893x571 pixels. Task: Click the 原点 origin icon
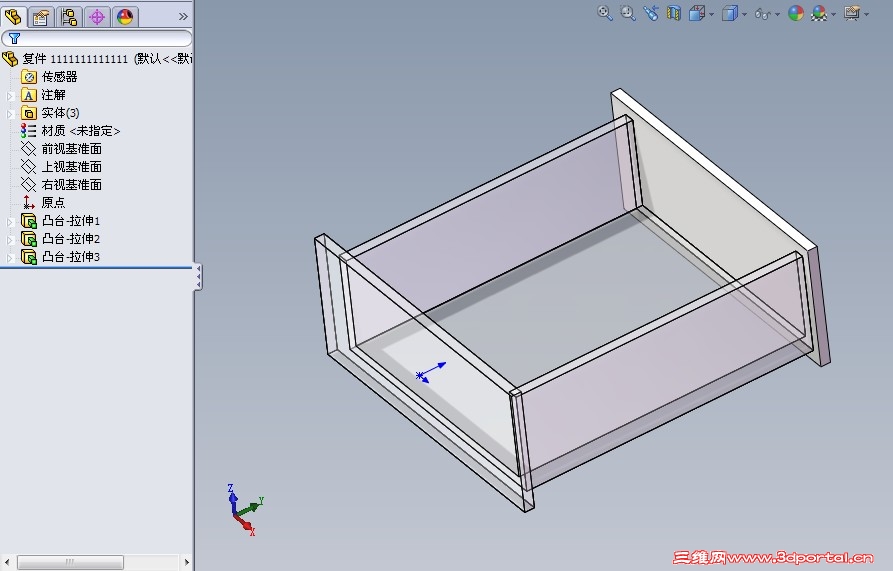pos(28,203)
